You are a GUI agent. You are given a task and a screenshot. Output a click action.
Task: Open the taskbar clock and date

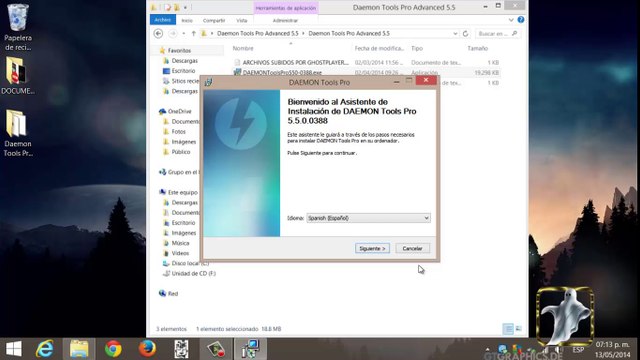point(612,349)
